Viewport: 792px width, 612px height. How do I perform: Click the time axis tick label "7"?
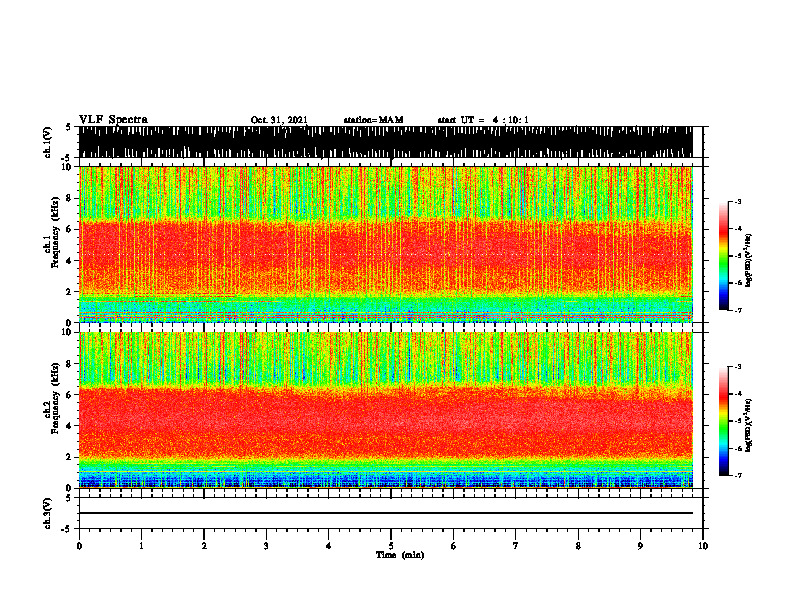click(516, 546)
